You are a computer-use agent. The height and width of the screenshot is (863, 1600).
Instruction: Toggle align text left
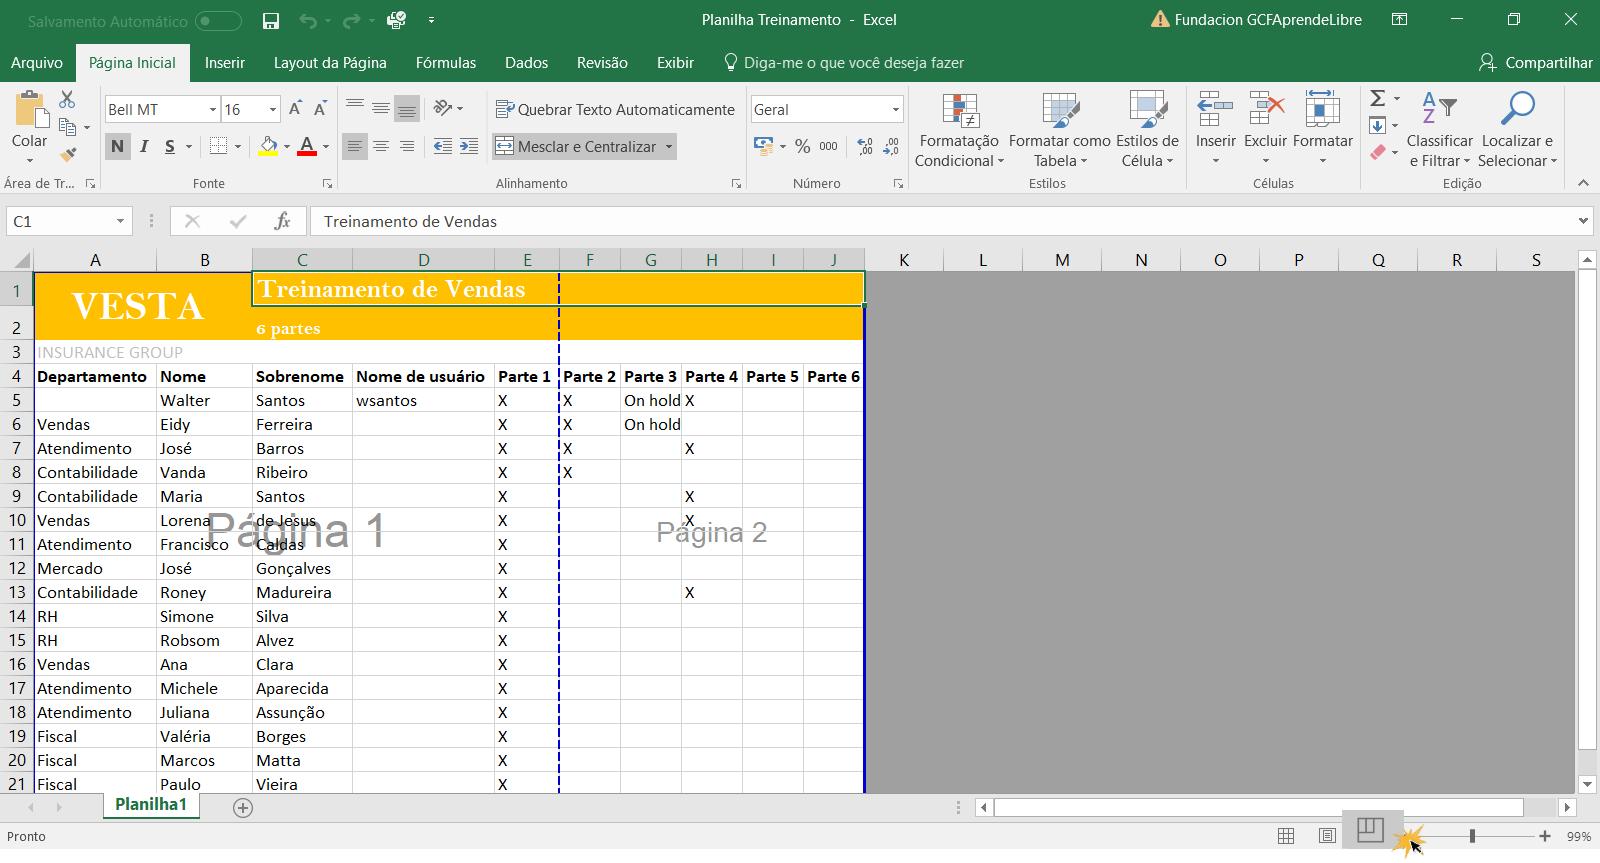coord(355,146)
